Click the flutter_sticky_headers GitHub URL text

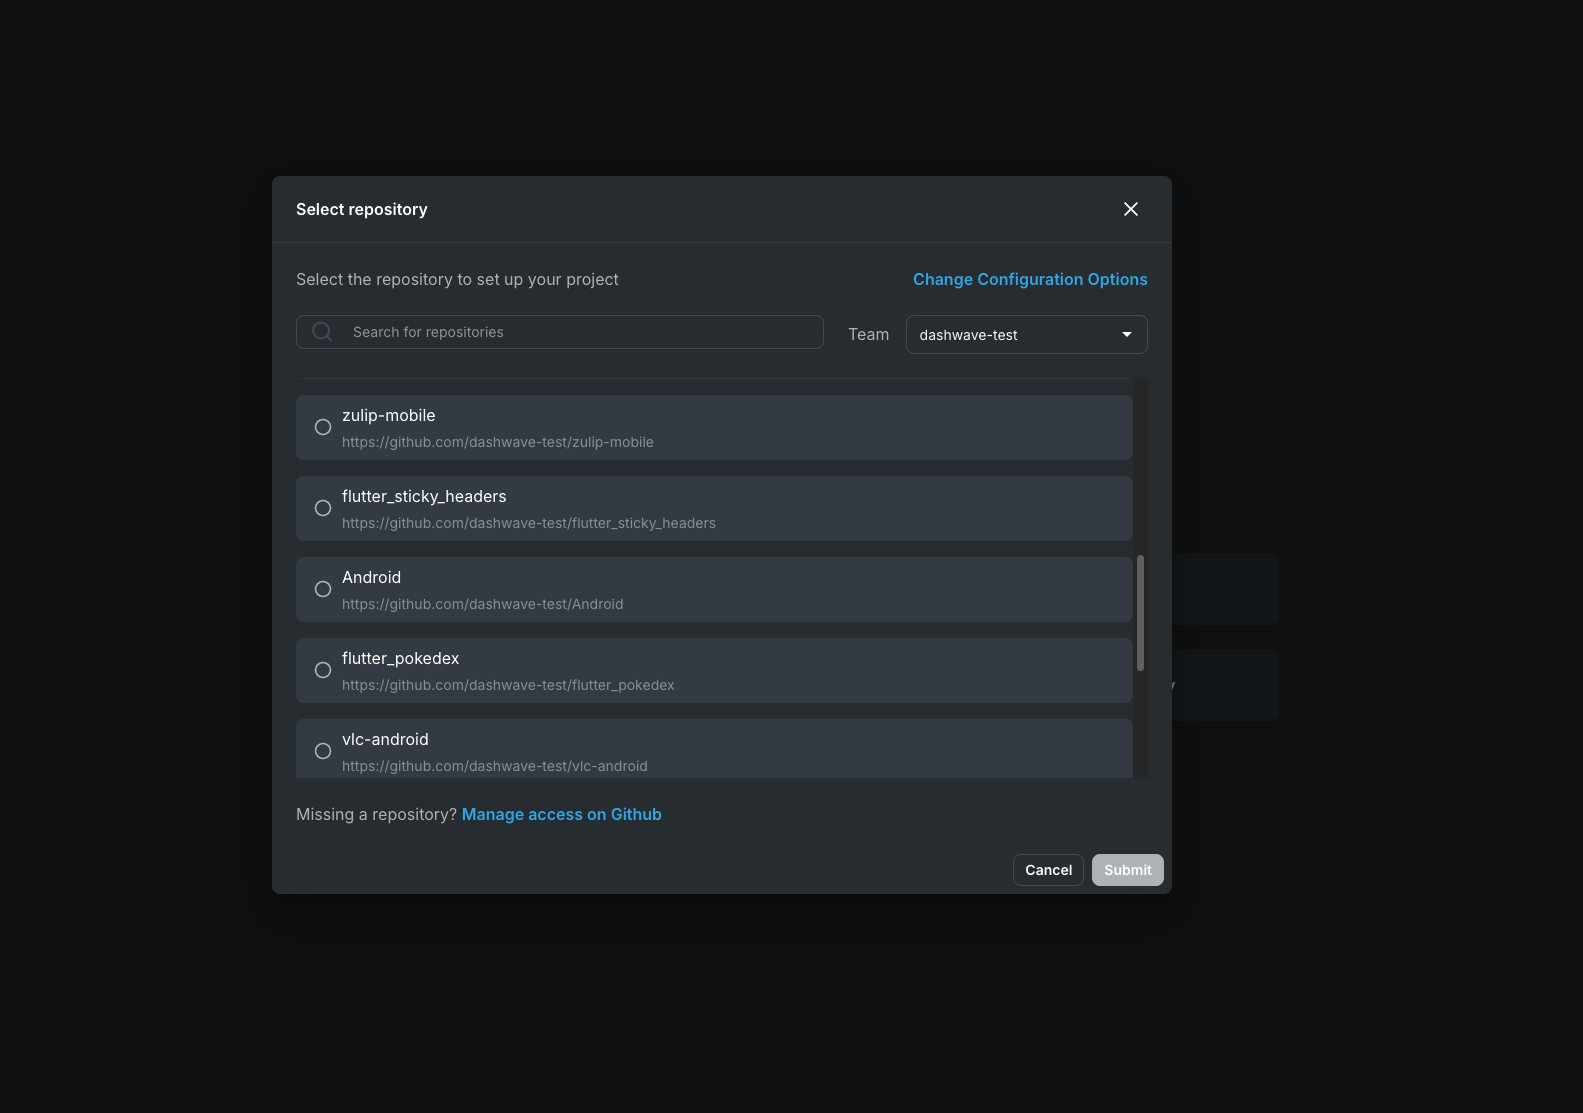(528, 523)
